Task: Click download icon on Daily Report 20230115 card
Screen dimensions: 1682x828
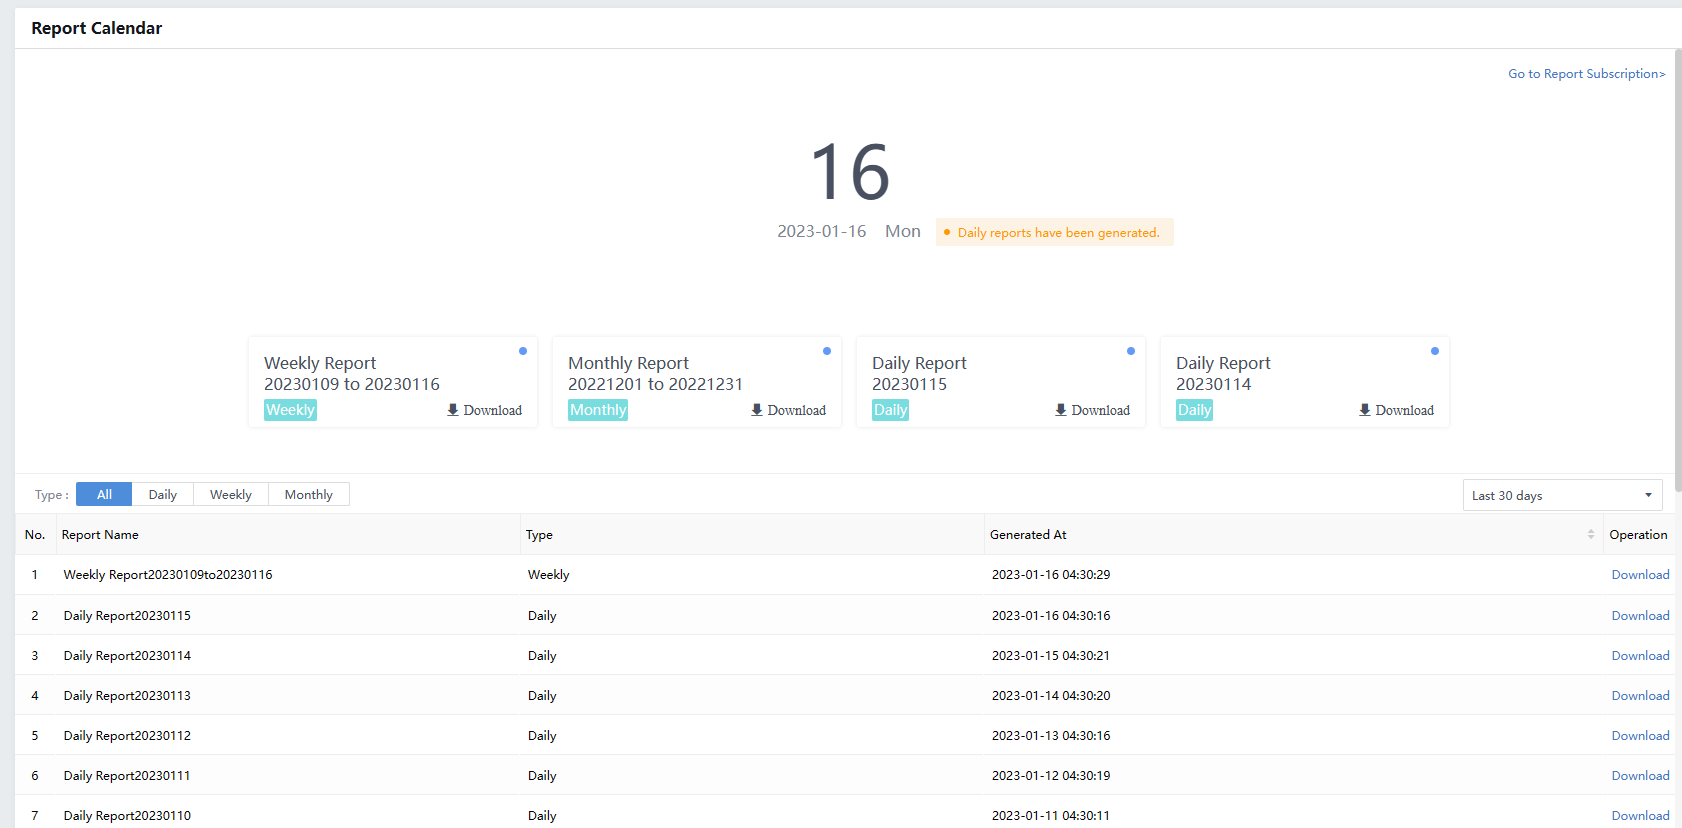Action: pos(1061,410)
